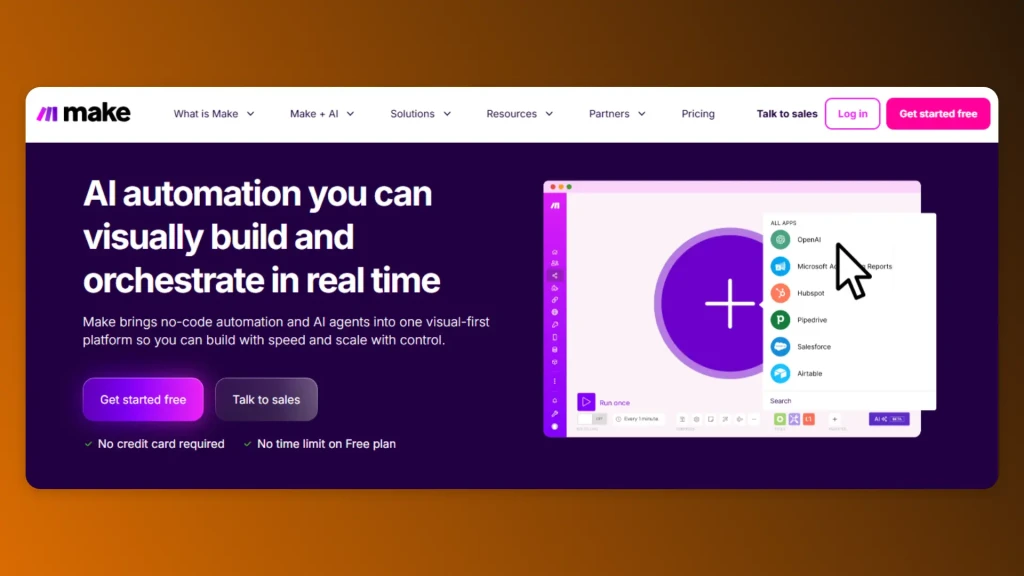1024x576 pixels.
Task: Open the Make logo in the navbar
Action: click(83, 113)
